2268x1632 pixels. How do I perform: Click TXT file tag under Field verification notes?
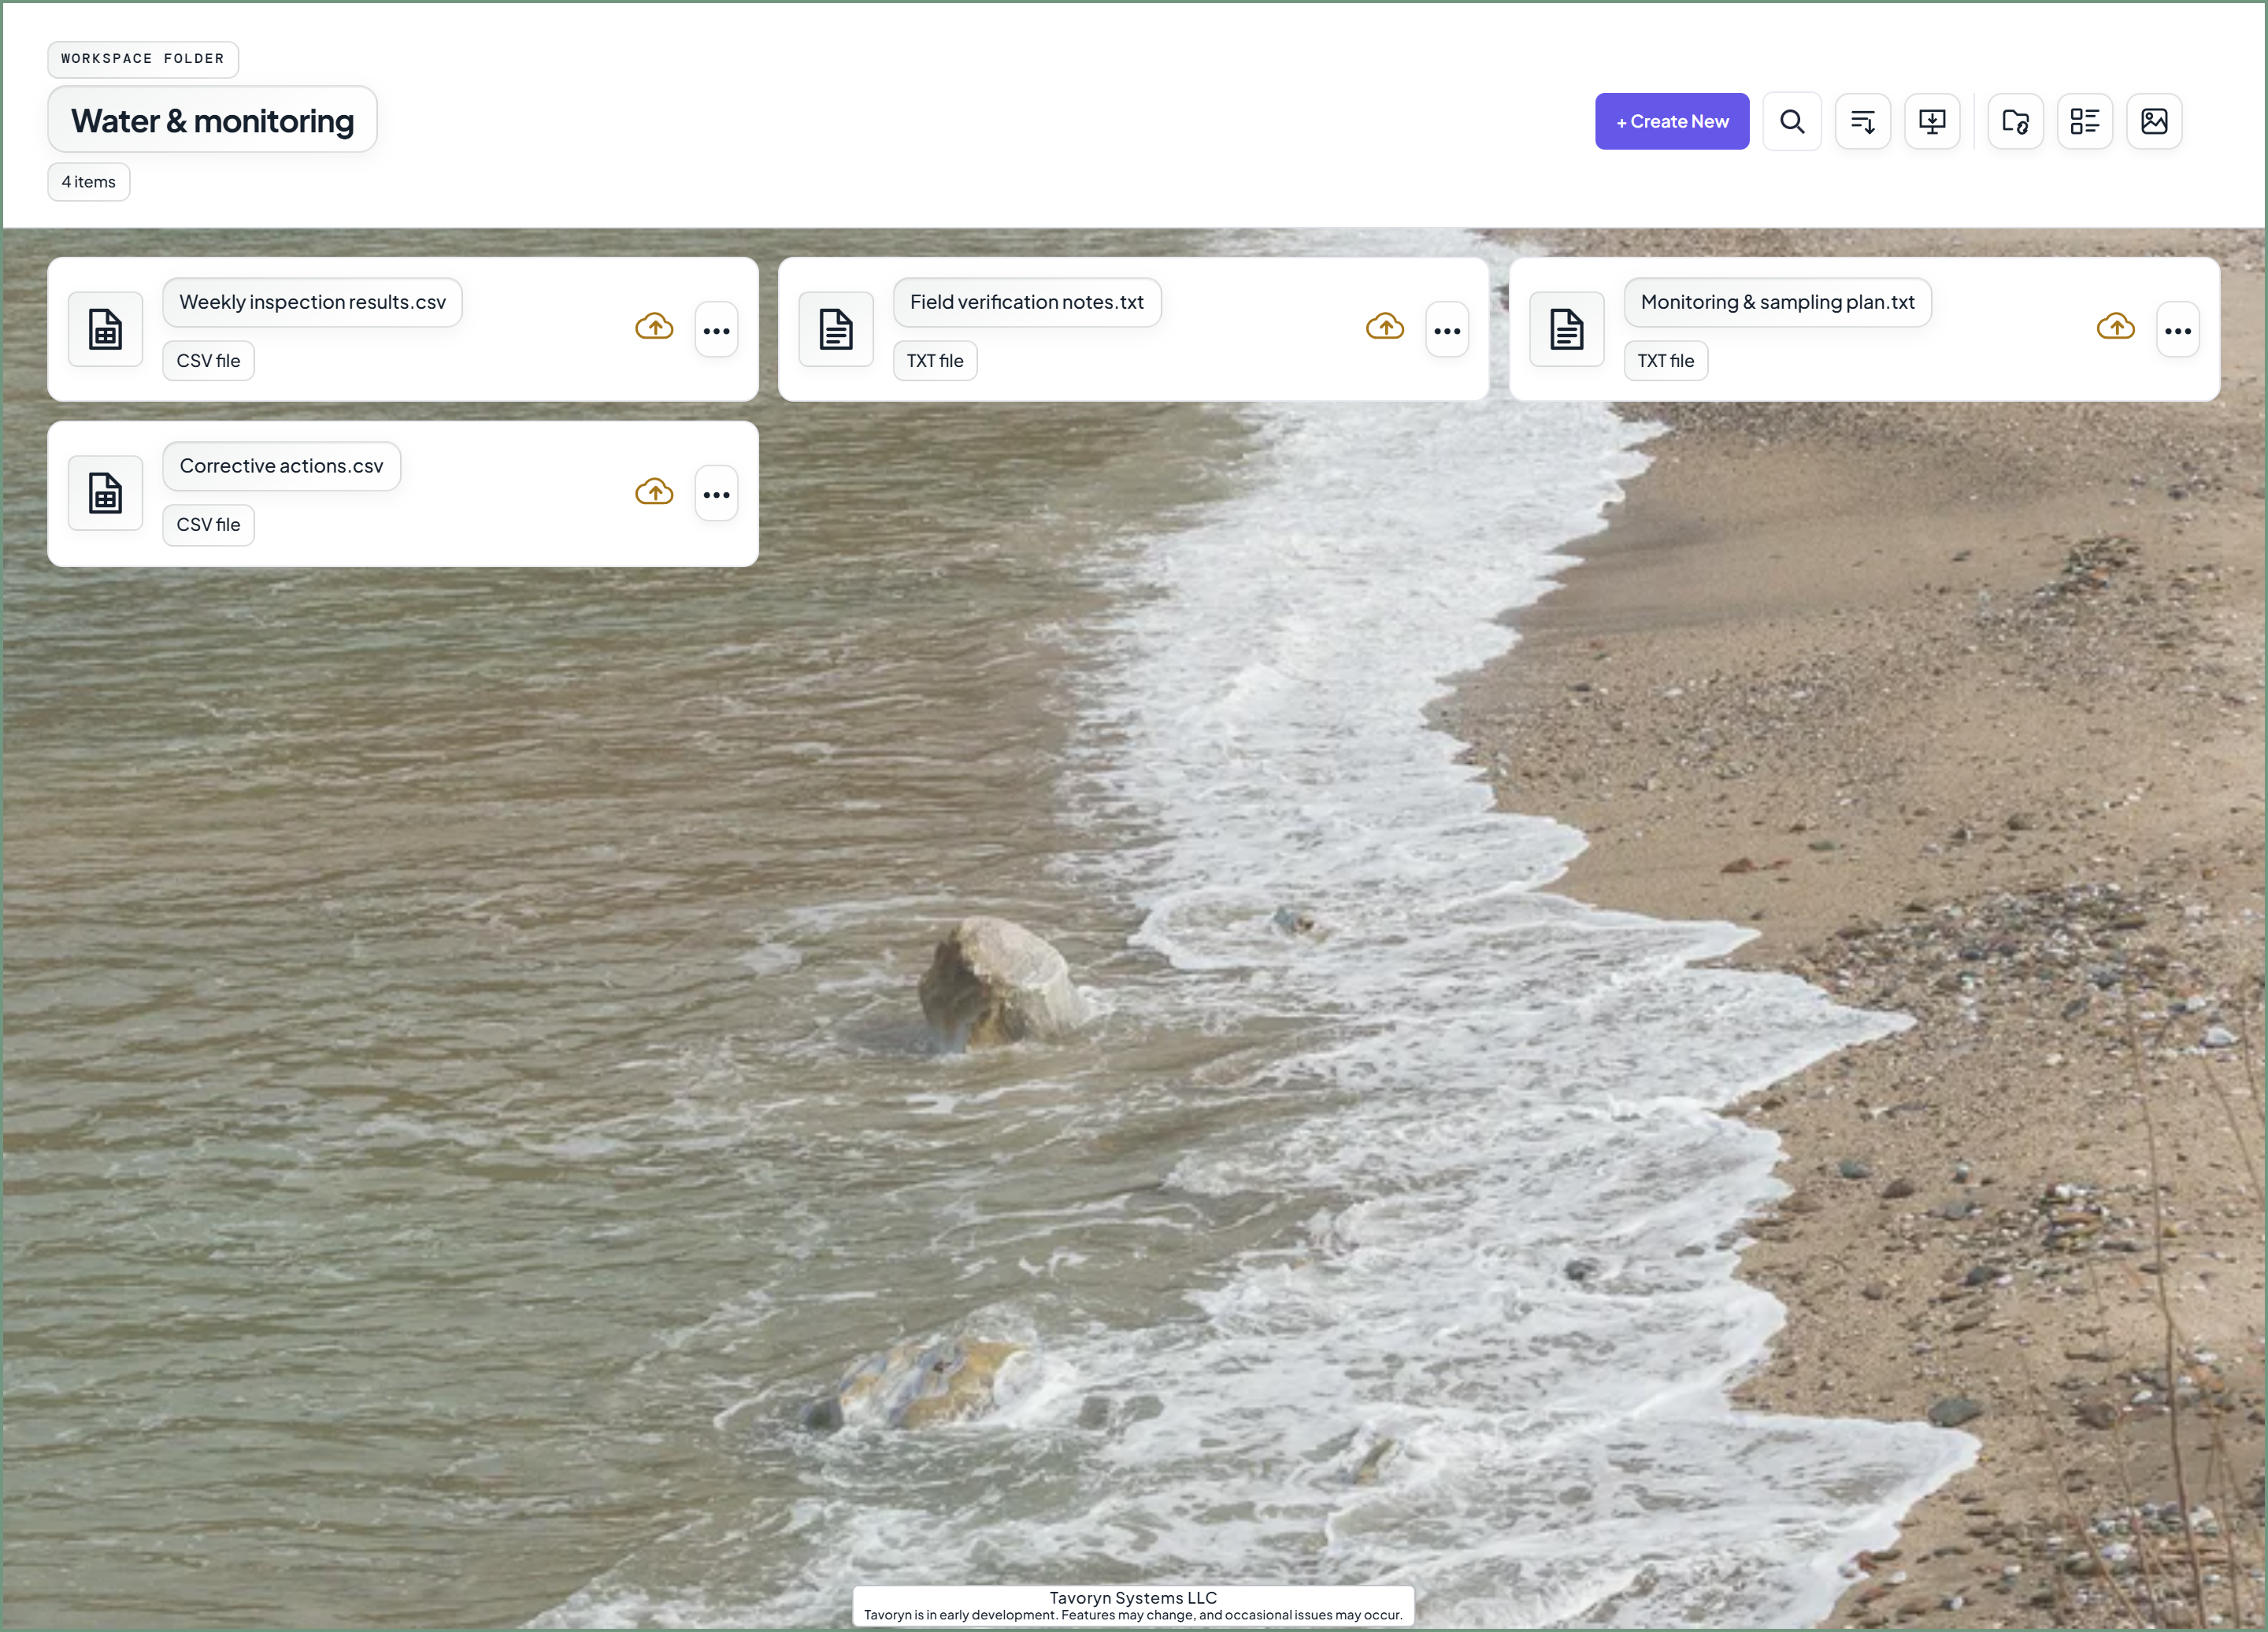click(935, 361)
